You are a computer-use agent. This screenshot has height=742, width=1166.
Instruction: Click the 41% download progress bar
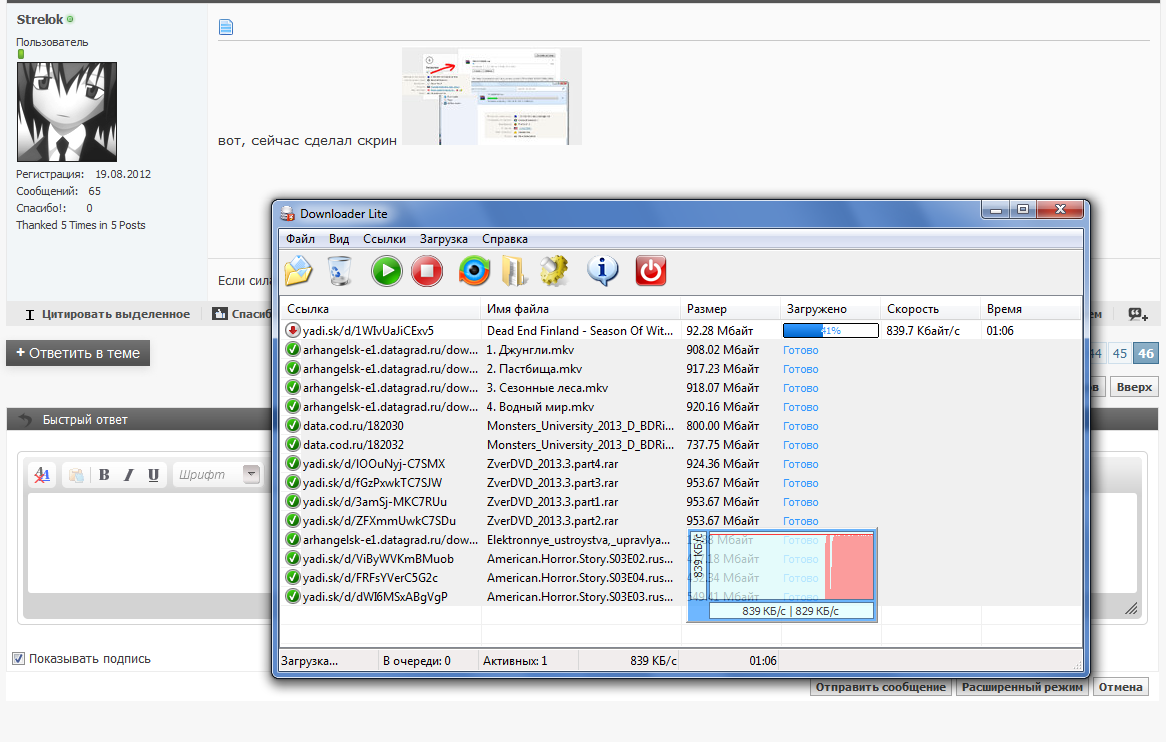point(830,330)
